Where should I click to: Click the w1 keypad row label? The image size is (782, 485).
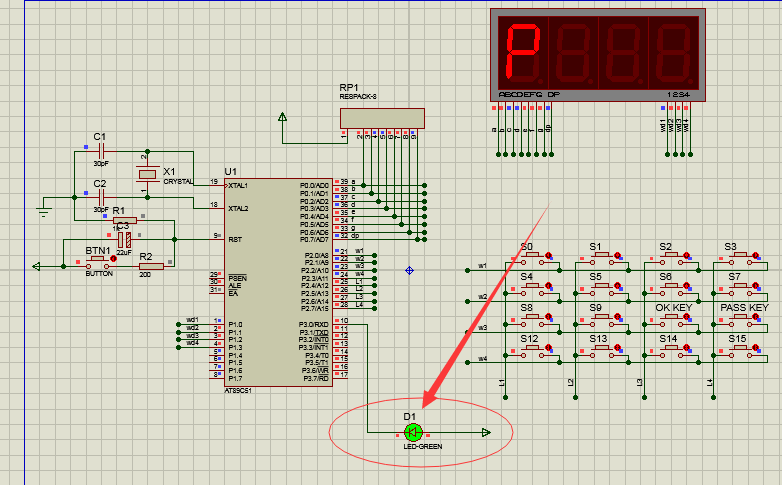(482, 266)
